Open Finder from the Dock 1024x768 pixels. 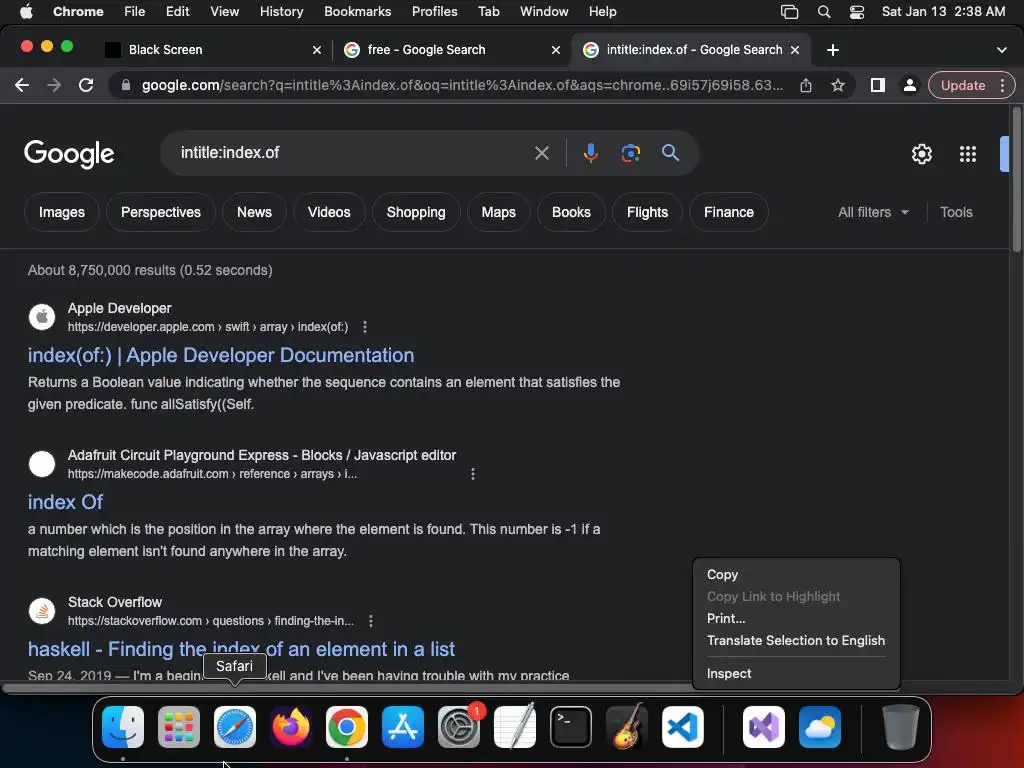123,727
